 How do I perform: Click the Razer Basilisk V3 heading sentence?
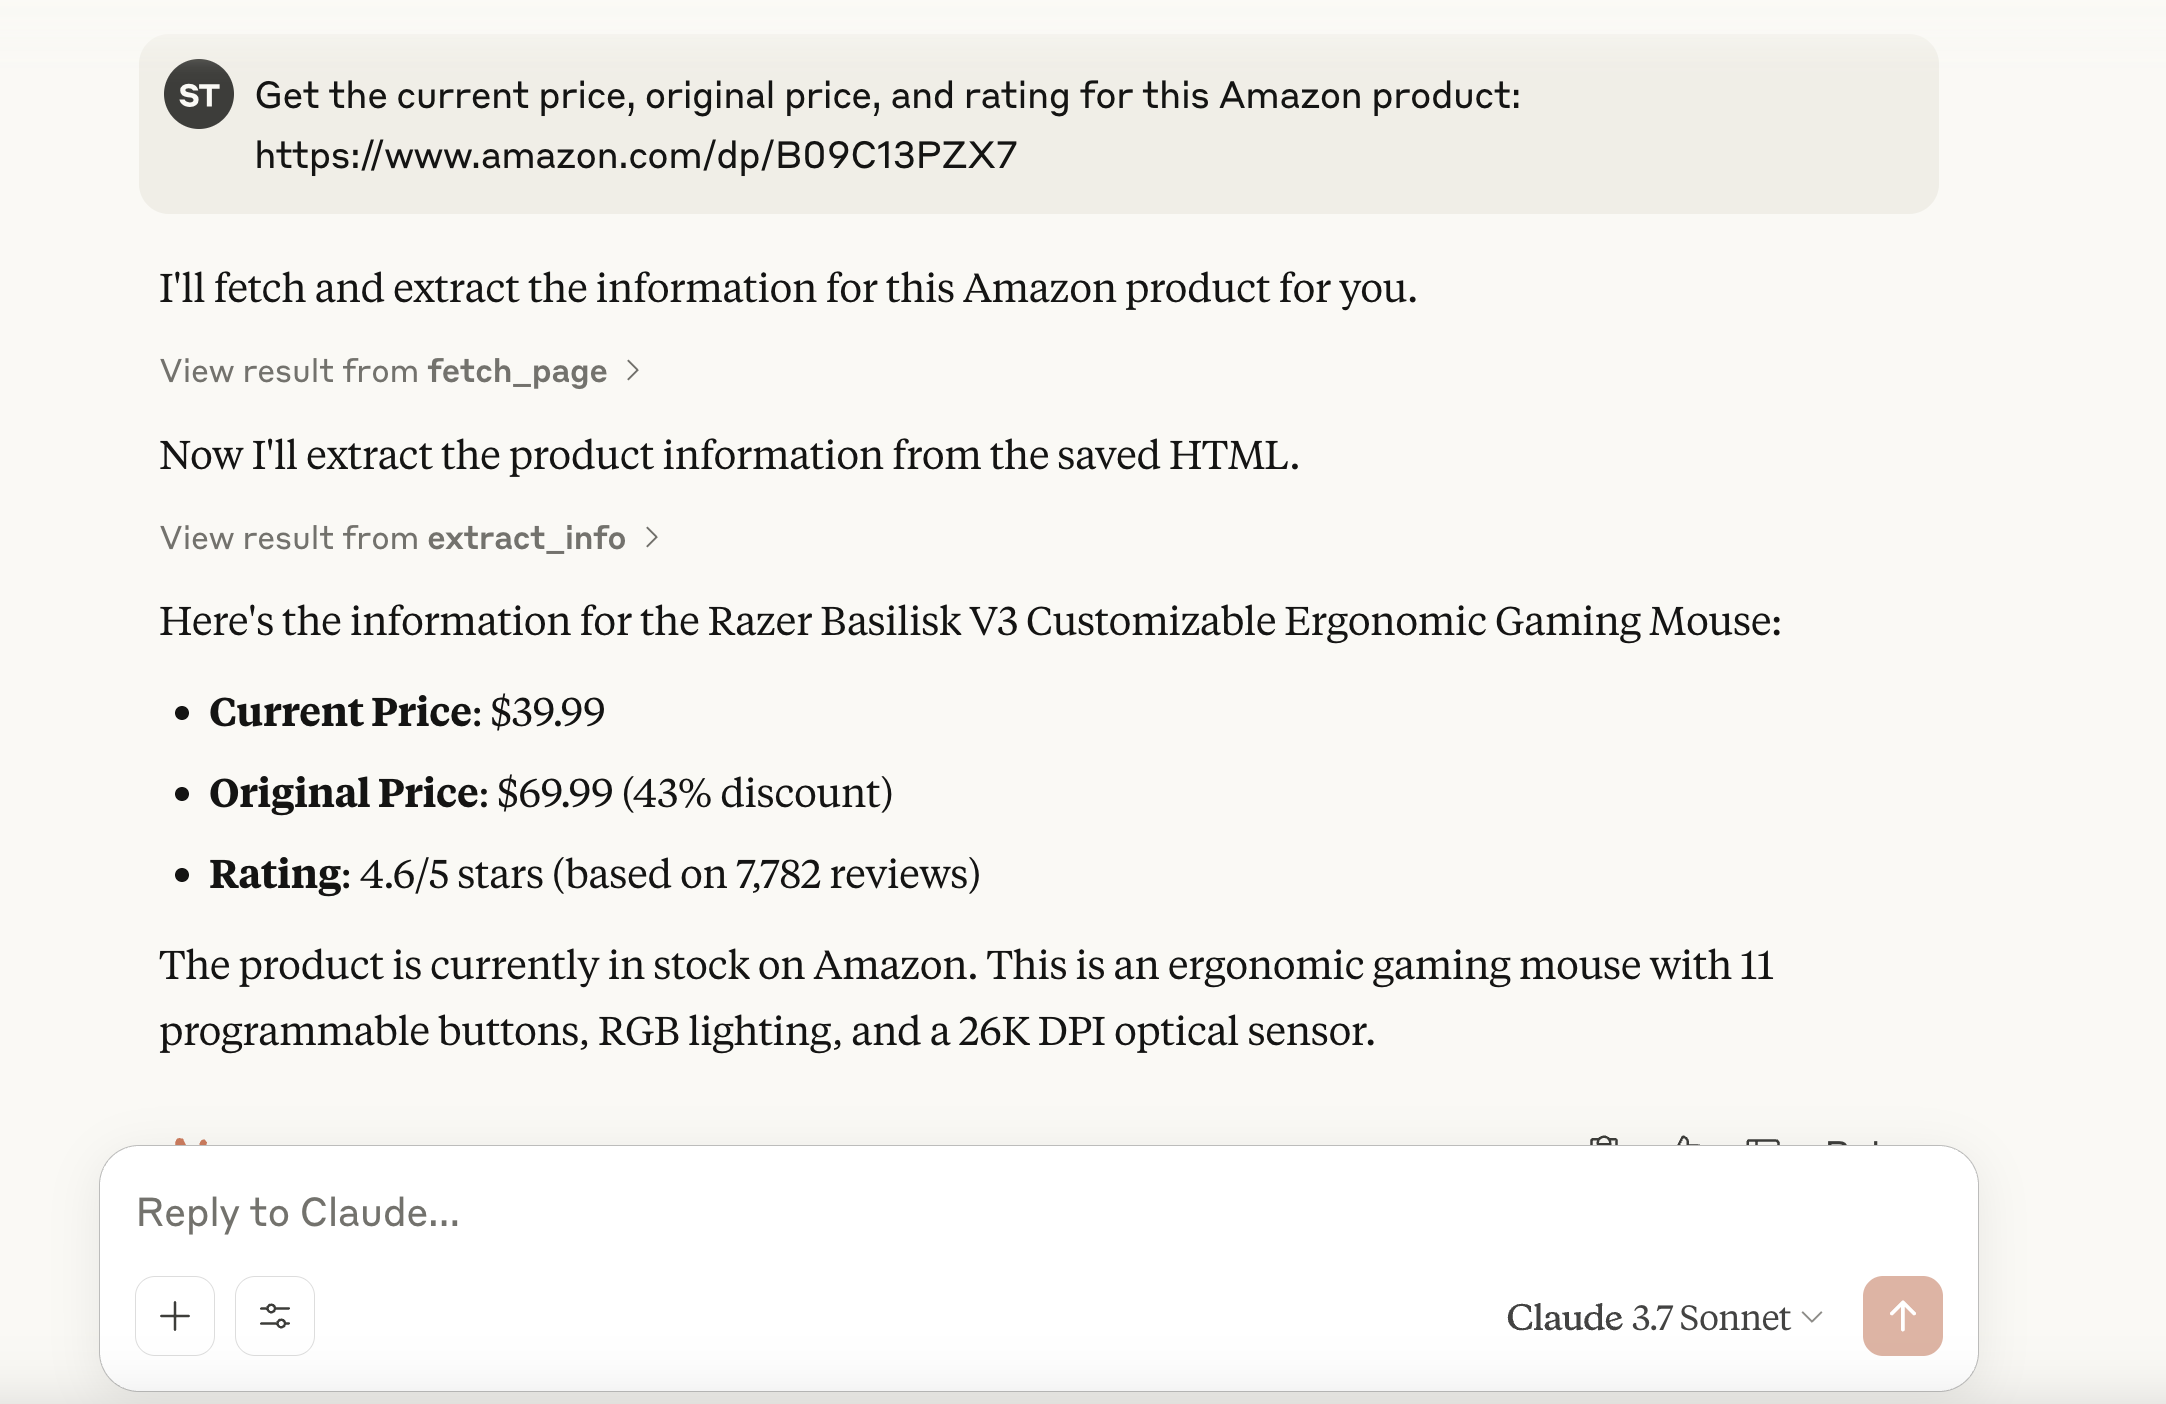(970, 621)
